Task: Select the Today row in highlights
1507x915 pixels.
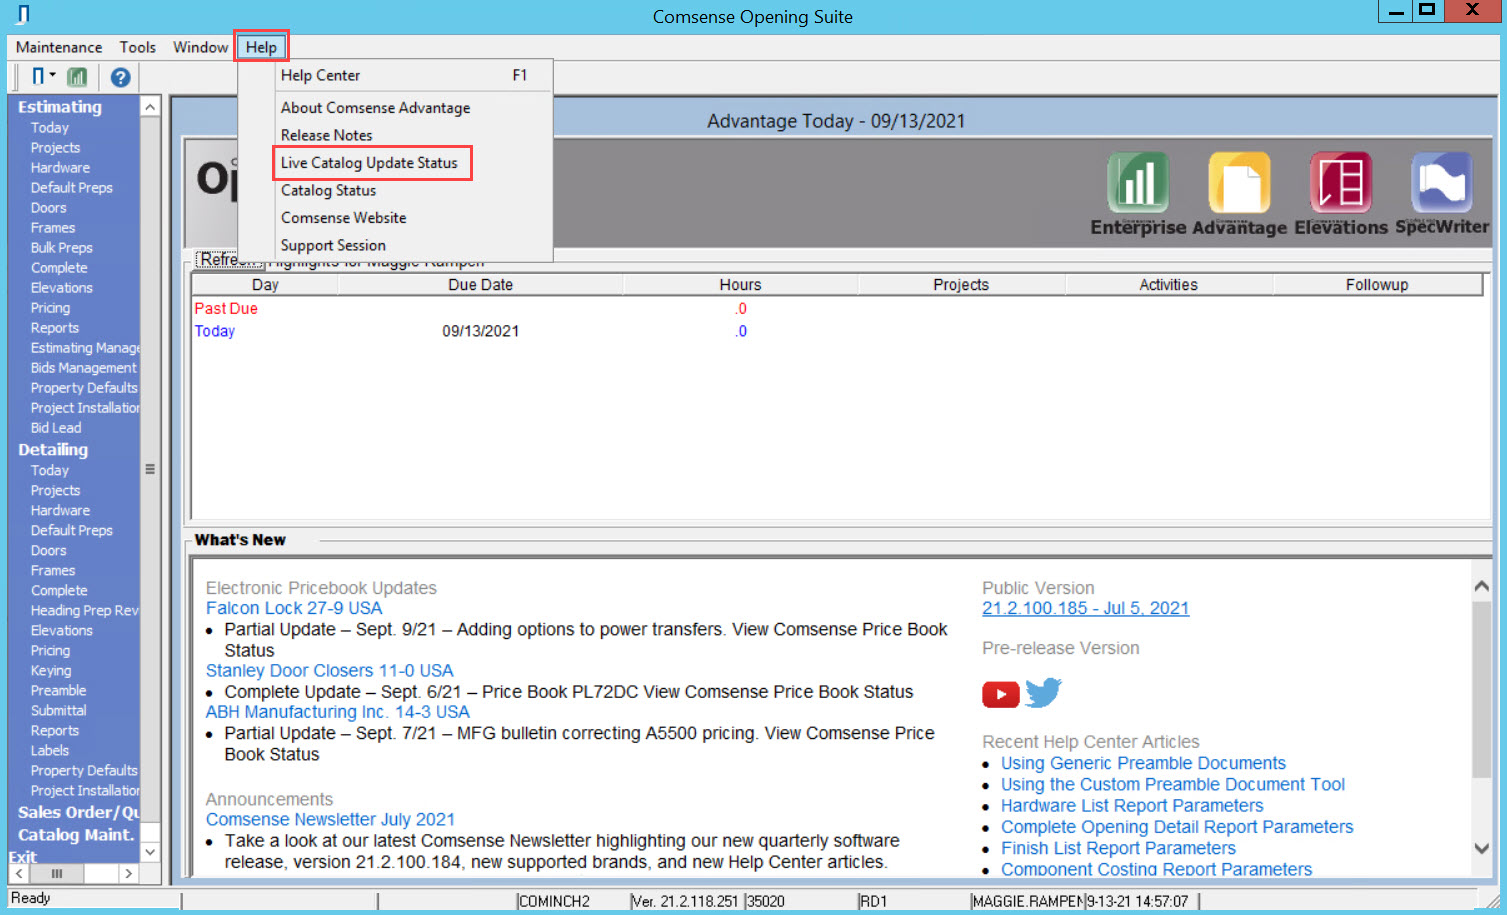Action: (x=836, y=331)
